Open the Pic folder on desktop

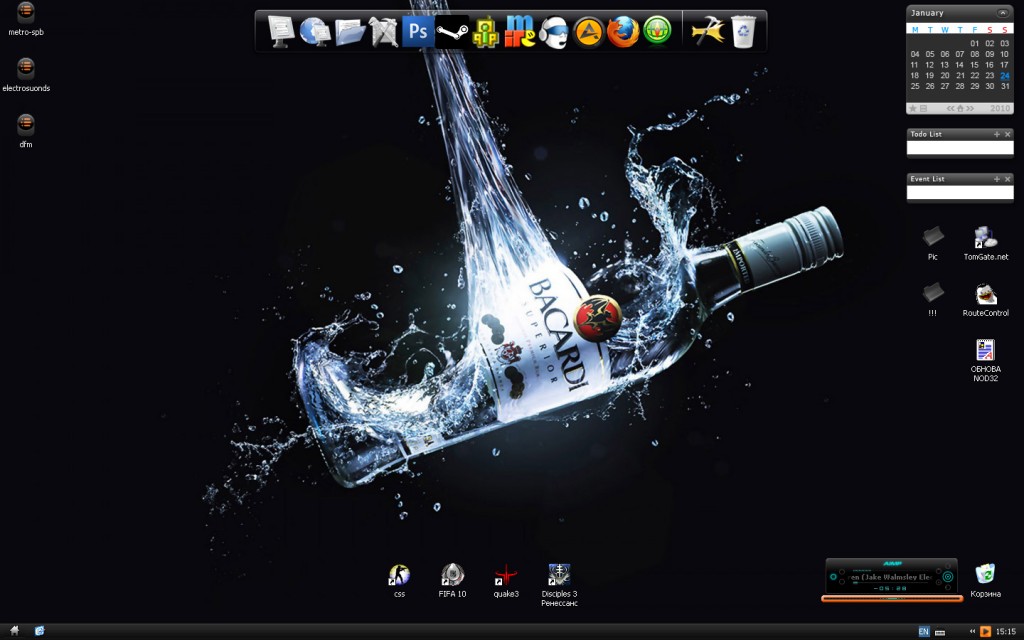click(x=933, y=243)
